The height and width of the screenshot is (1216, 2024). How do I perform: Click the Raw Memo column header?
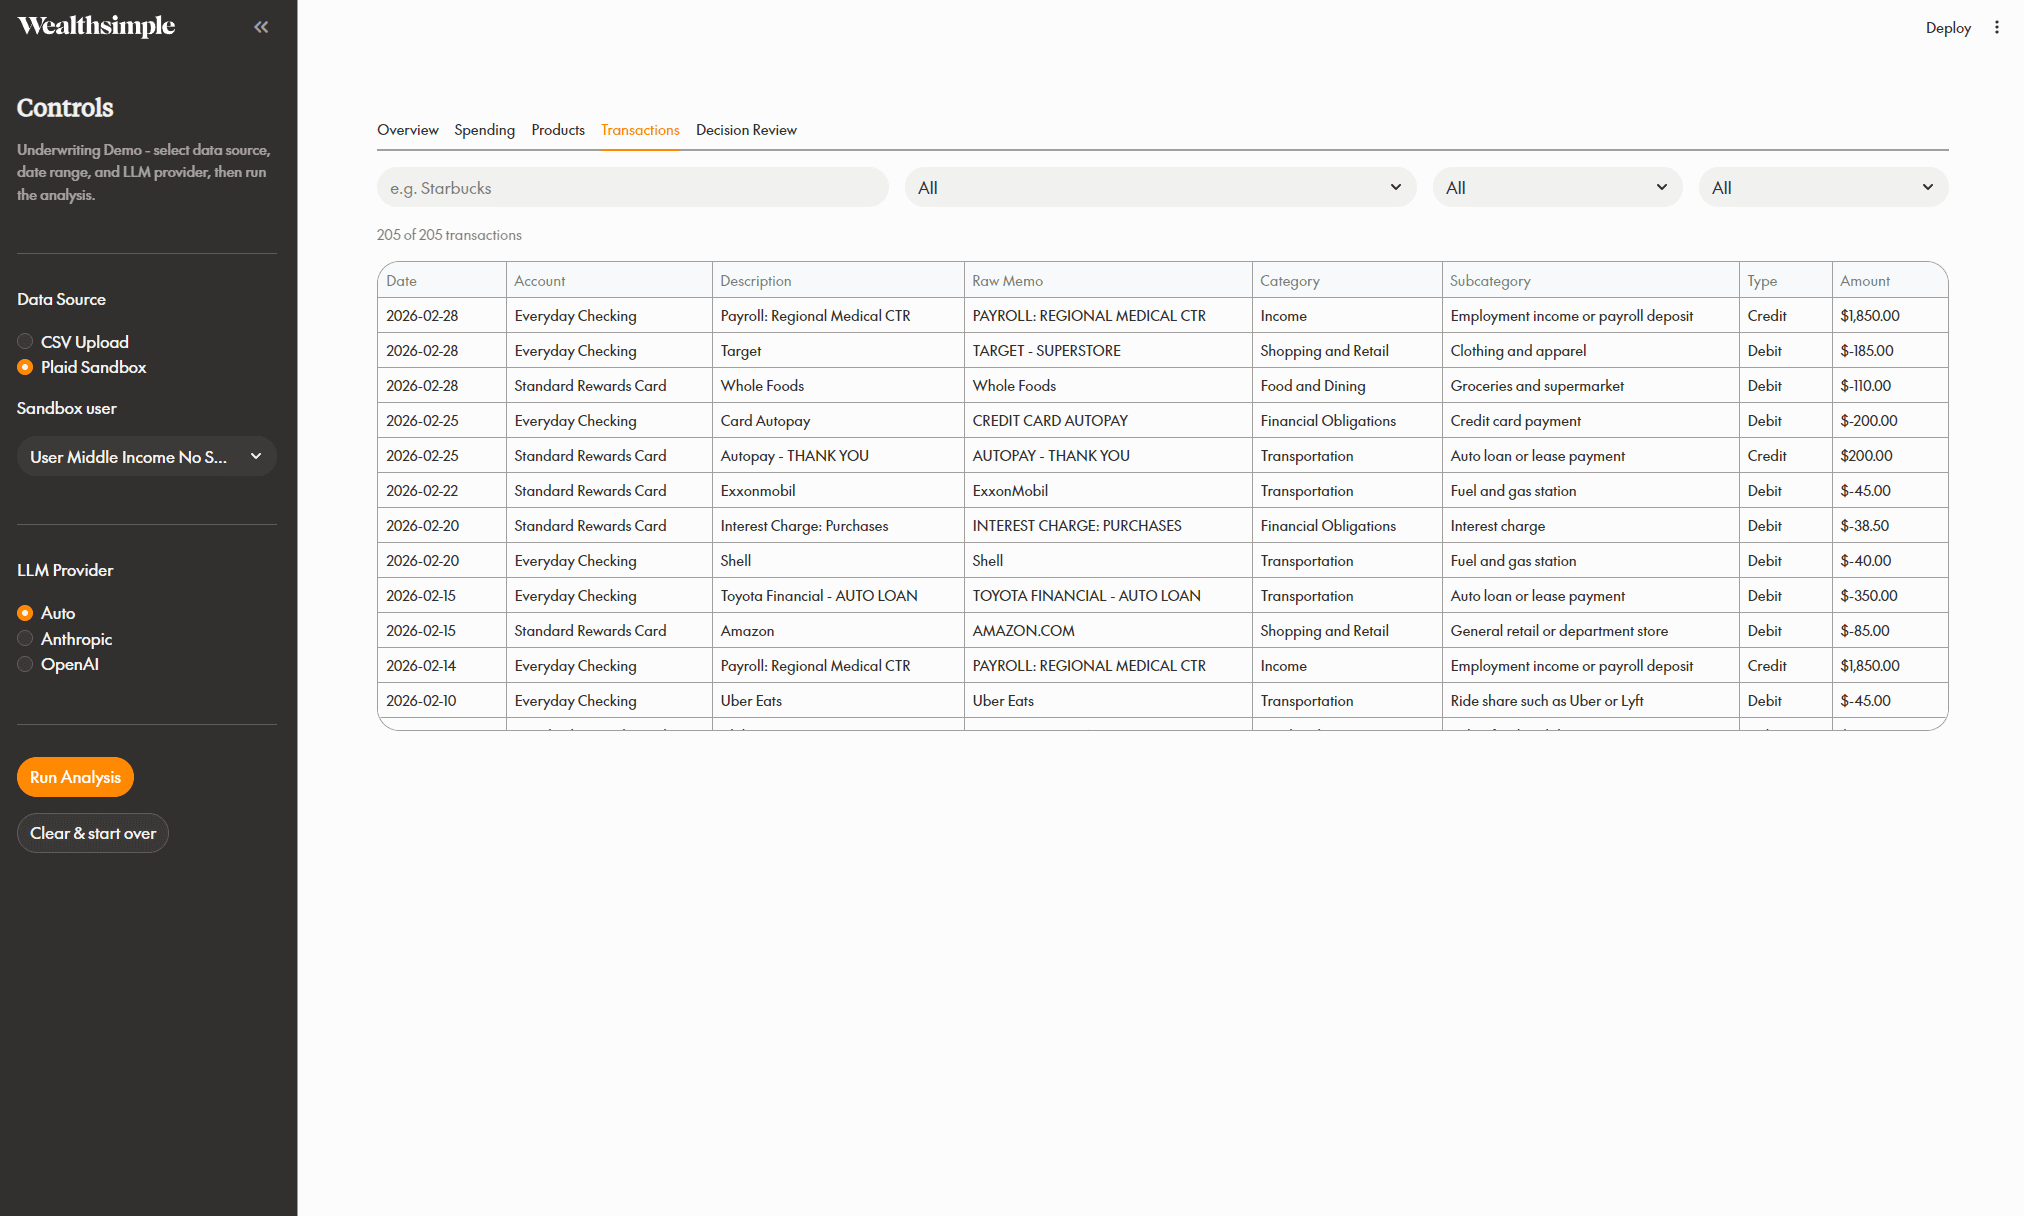point(1108,281)
